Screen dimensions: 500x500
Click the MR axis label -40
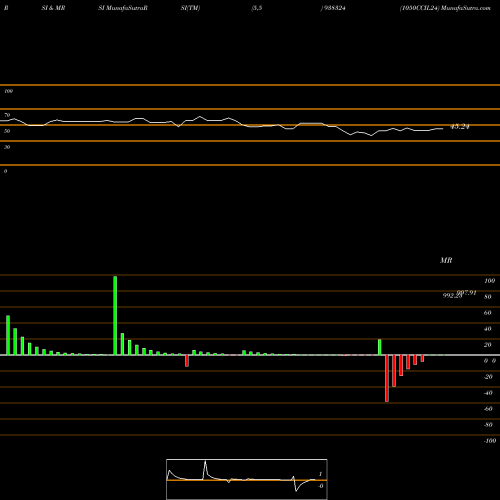coord(488,393)
